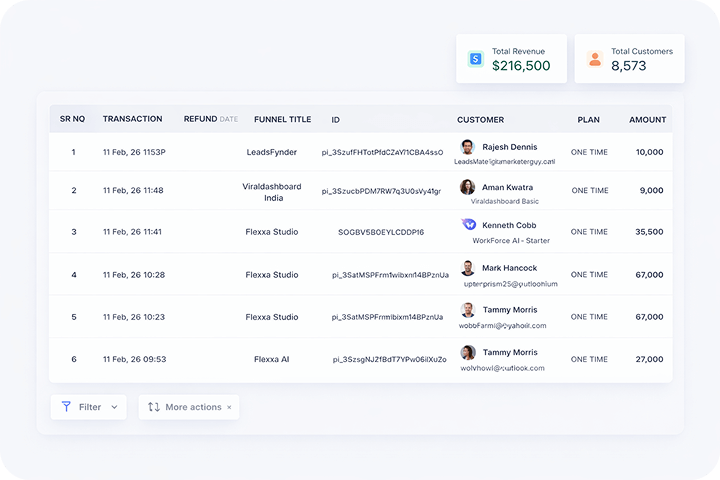
Task: Click Rajesh Dennis's avatar
Action: [x=468, y=147]
